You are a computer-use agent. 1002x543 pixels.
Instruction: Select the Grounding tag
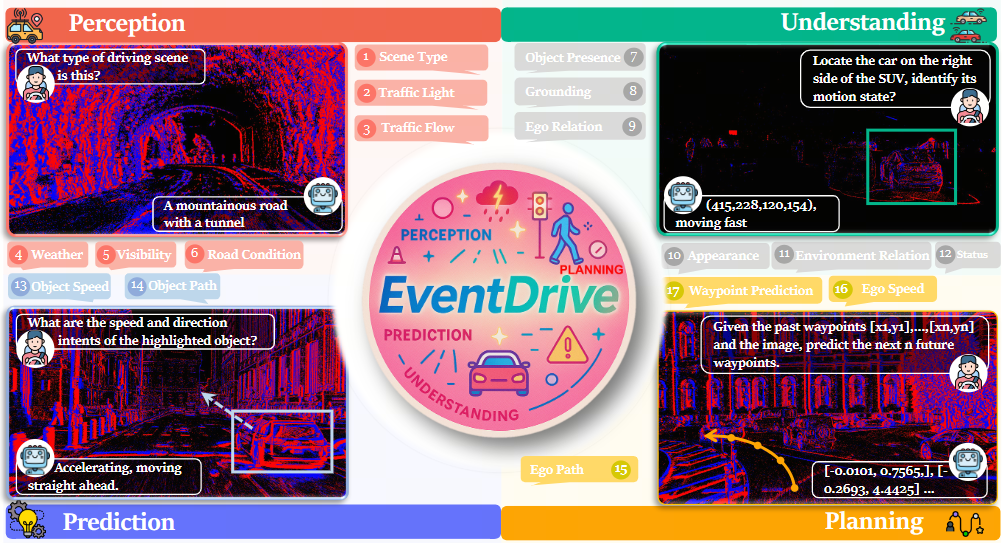(580, 91)
